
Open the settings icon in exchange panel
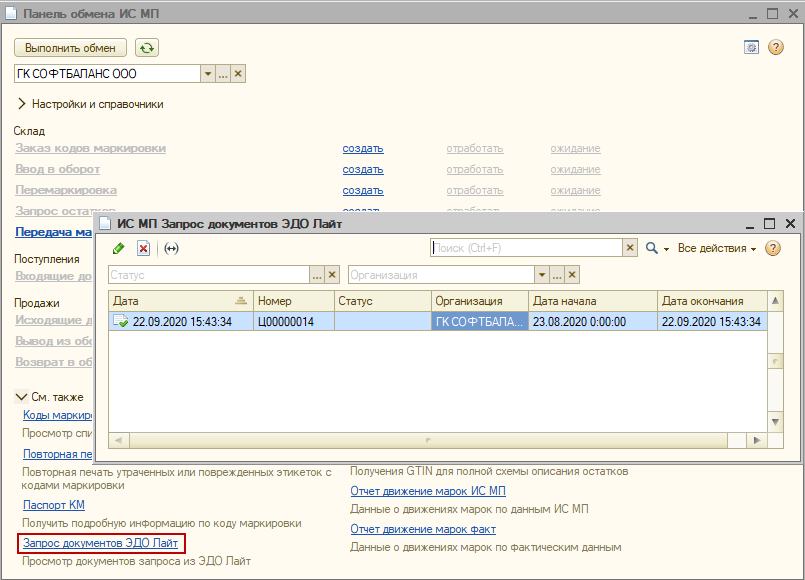(x=751, y=47)
